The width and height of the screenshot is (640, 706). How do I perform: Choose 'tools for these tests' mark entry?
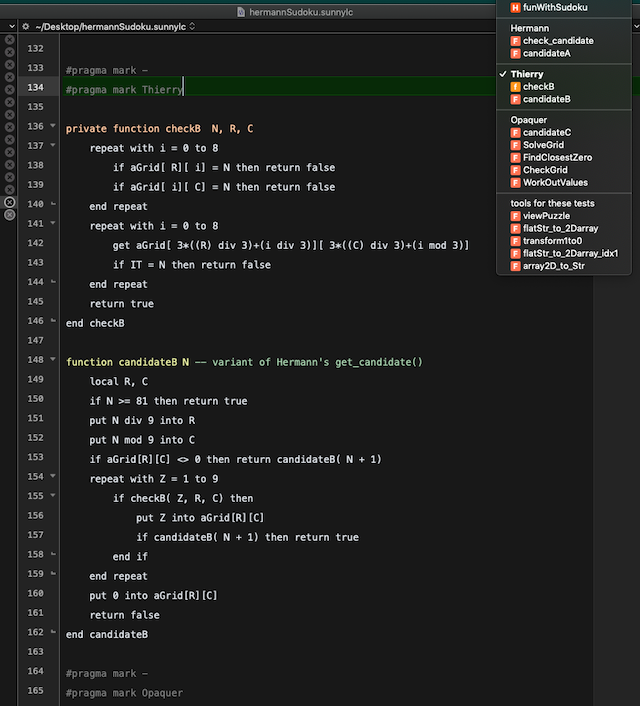[x=552, y=204]
